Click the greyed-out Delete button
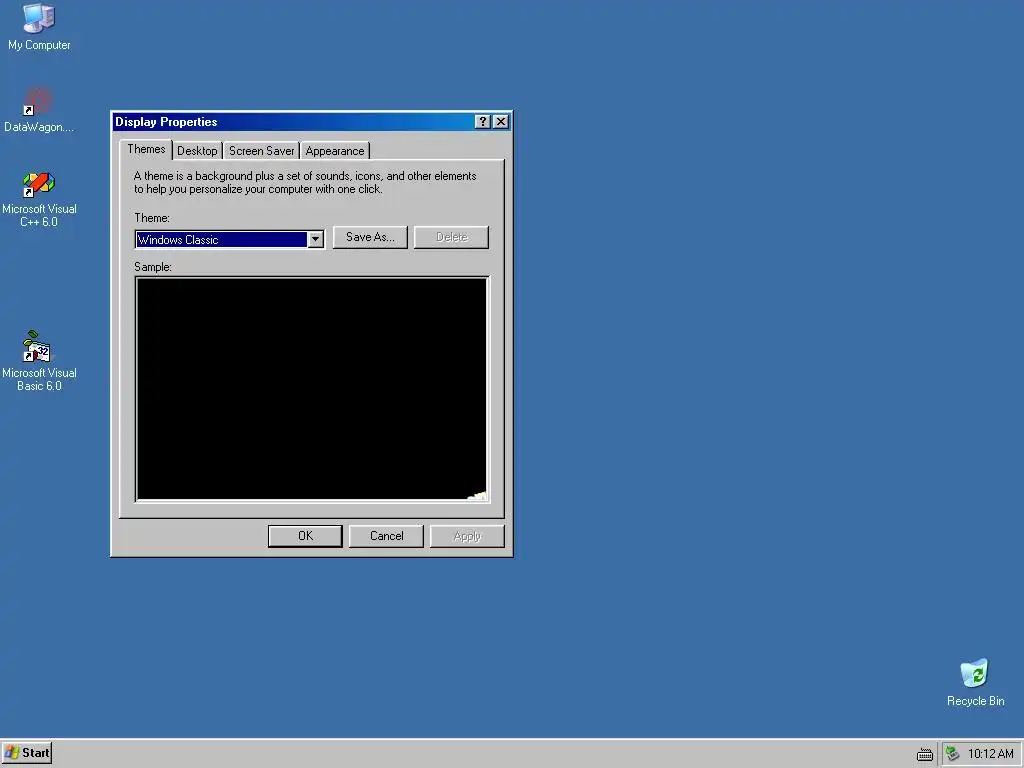 point(451,237)
